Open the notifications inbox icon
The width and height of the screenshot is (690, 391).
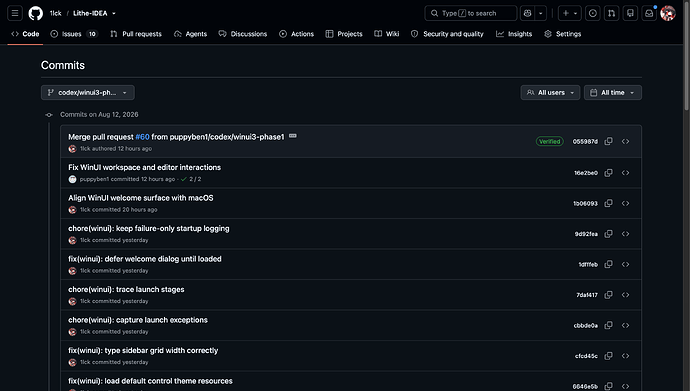click(x=649, y=13)
